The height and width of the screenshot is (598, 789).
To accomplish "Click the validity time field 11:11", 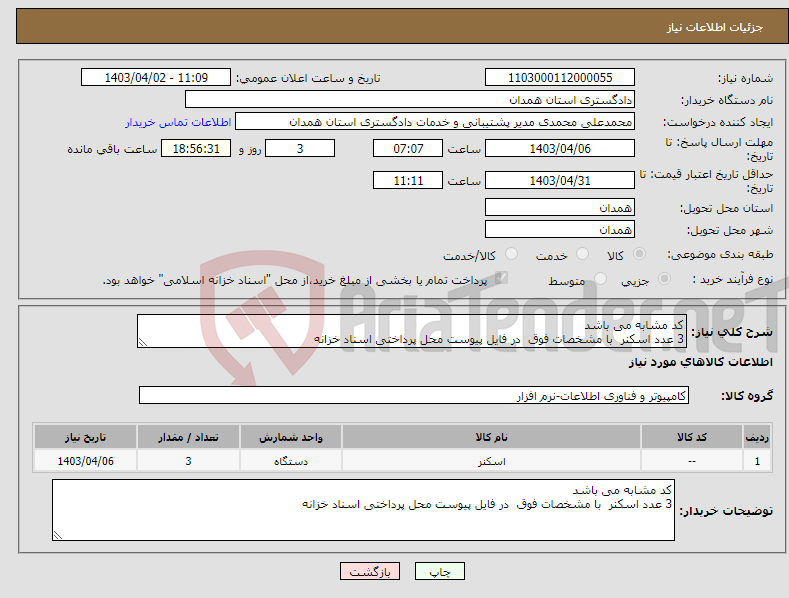I will [x=408, y=180].
